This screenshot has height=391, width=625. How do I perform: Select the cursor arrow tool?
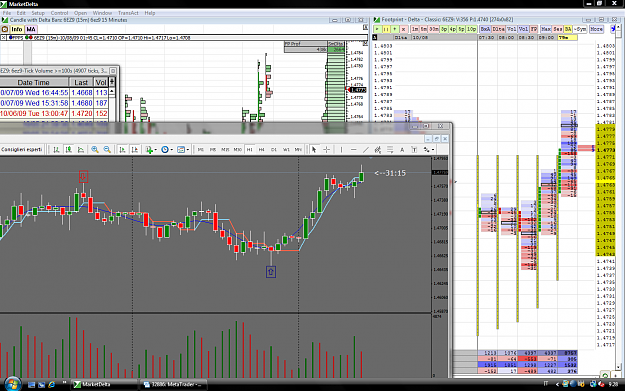pos(314,149)
